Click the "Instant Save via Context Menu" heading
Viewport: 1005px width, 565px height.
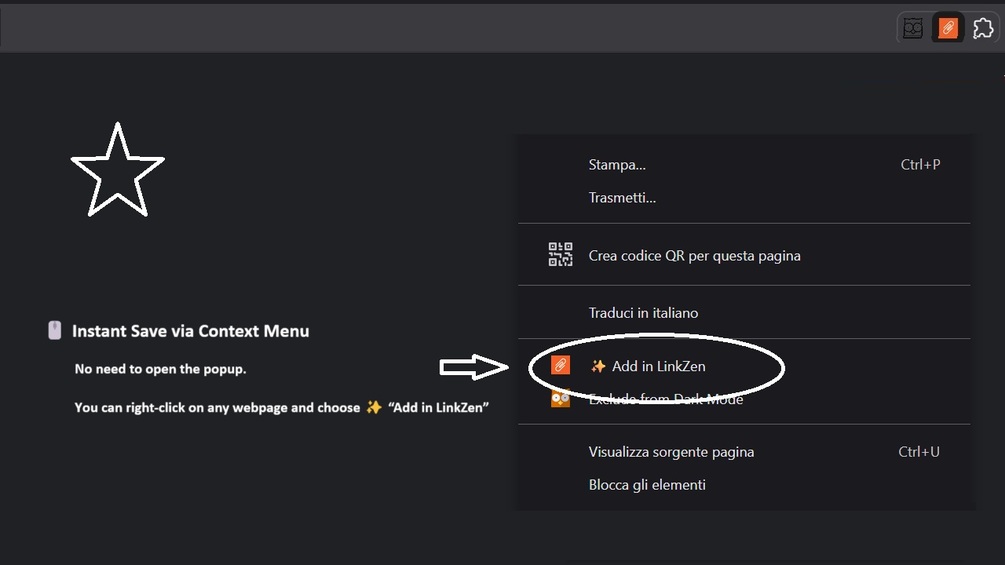click(190, 331)
